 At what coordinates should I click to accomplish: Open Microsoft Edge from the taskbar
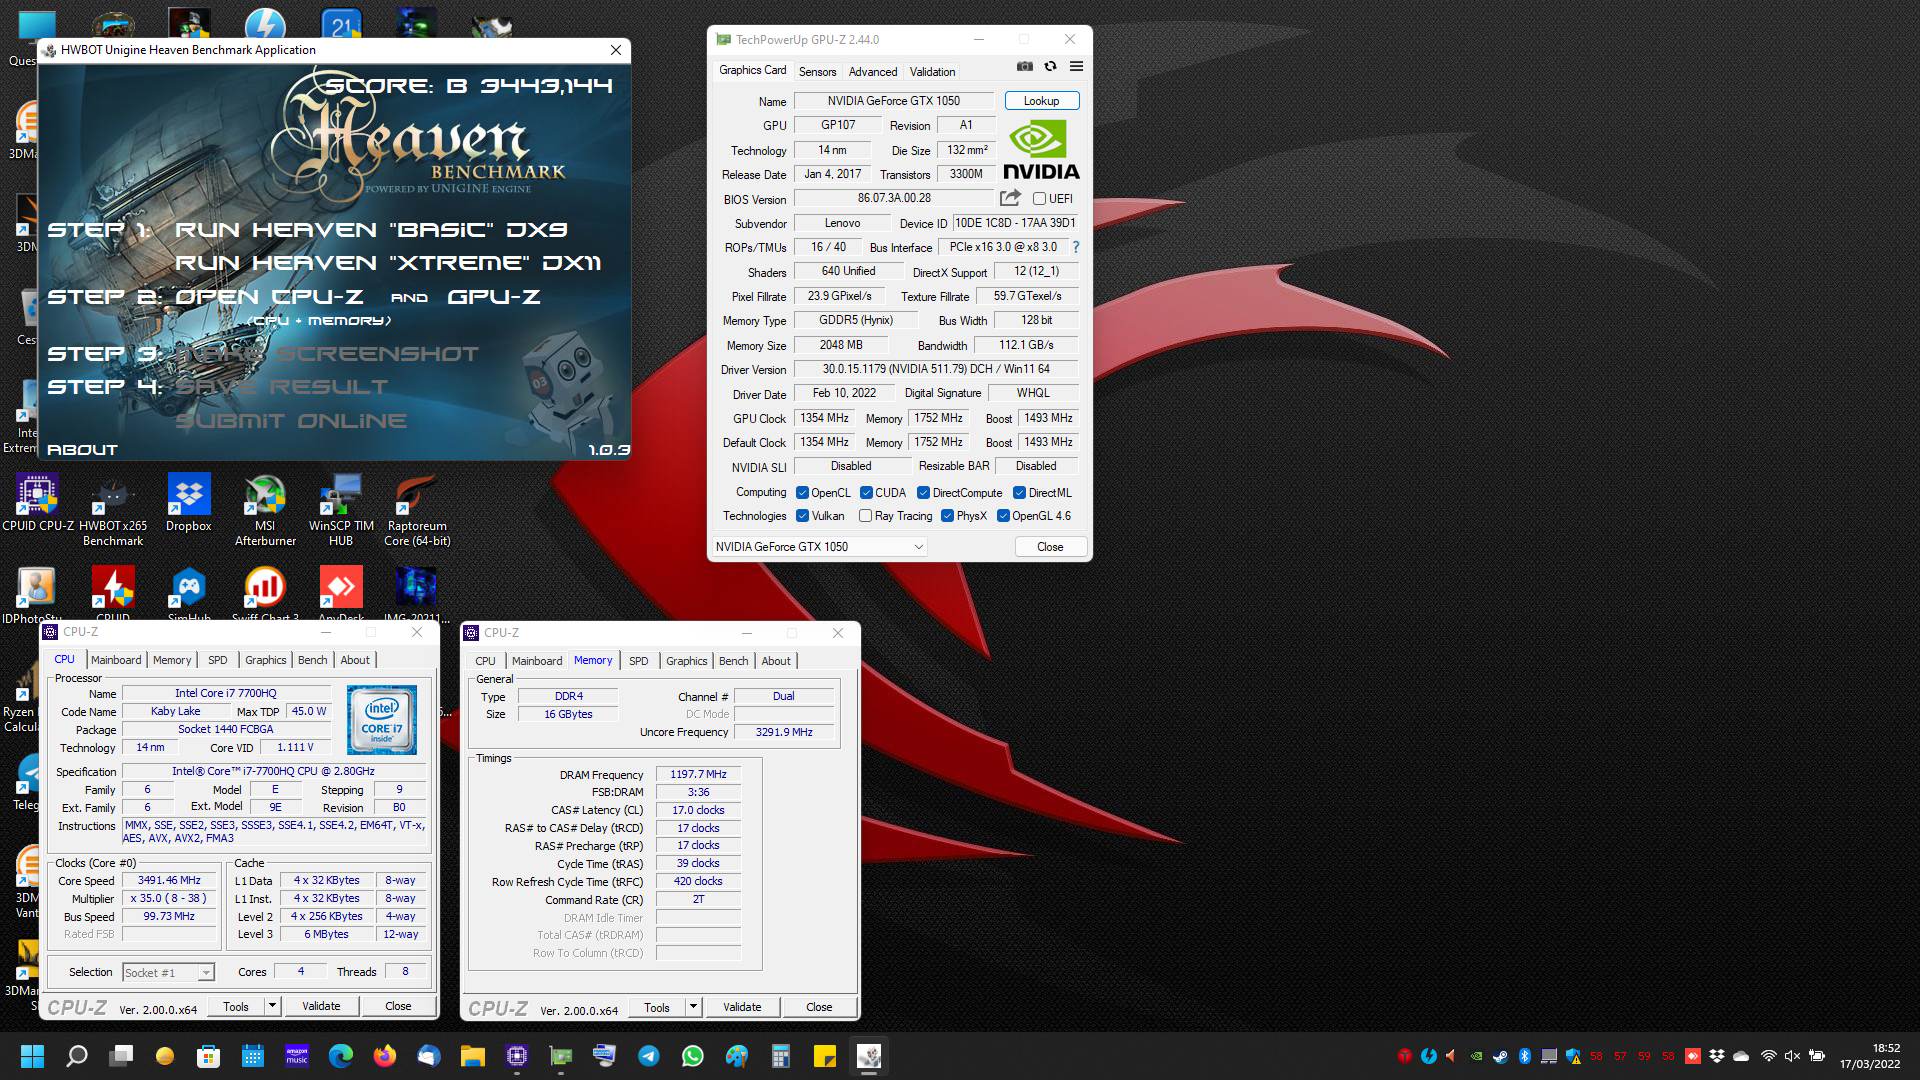[341, 1056]
